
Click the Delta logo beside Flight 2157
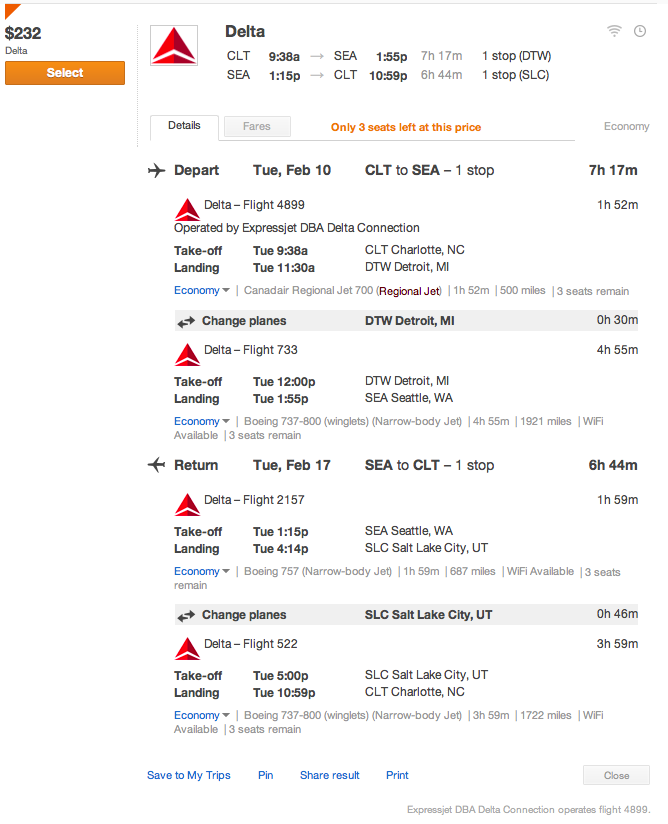(187, 504)
